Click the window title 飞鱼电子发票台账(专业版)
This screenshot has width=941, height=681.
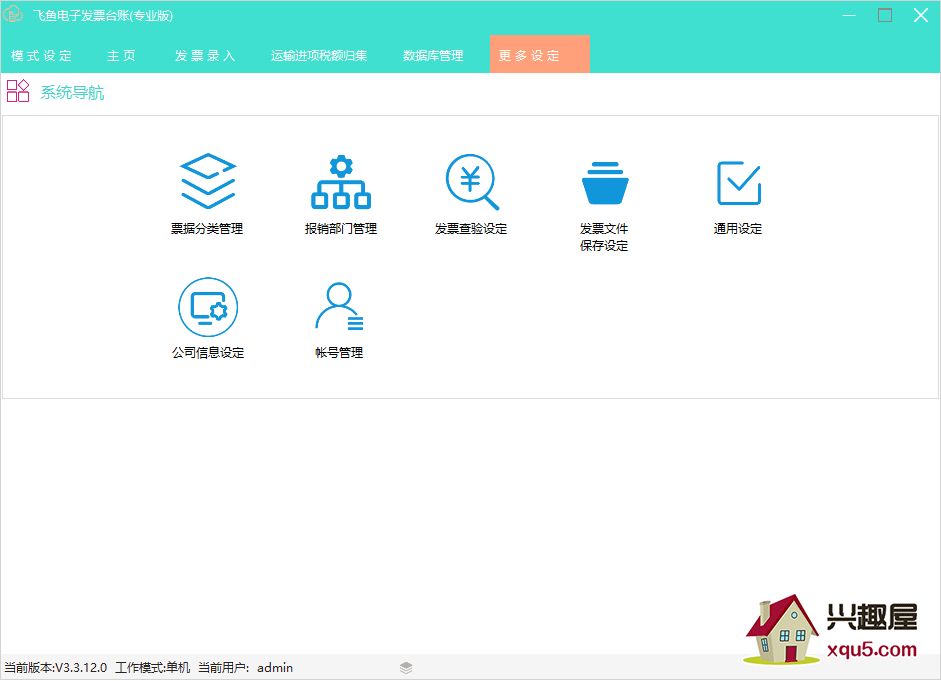103,16
